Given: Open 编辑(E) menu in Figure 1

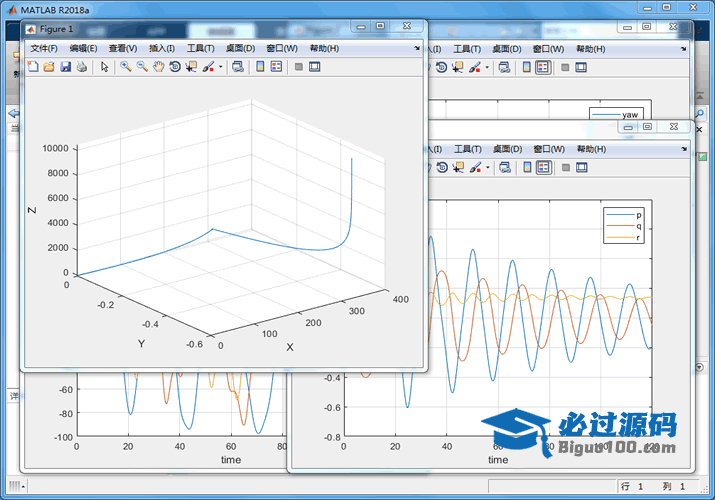Looking at the screenshot, I should coord(83,48).
